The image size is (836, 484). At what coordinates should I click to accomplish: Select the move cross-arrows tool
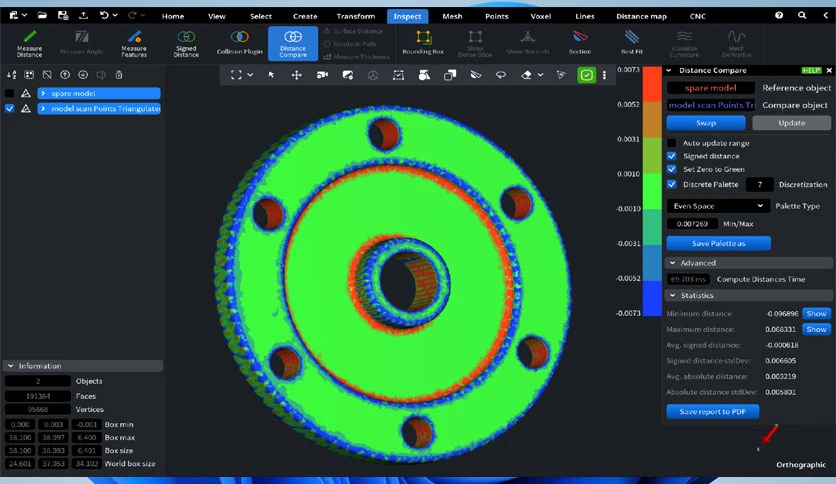[x=296, y=75]
